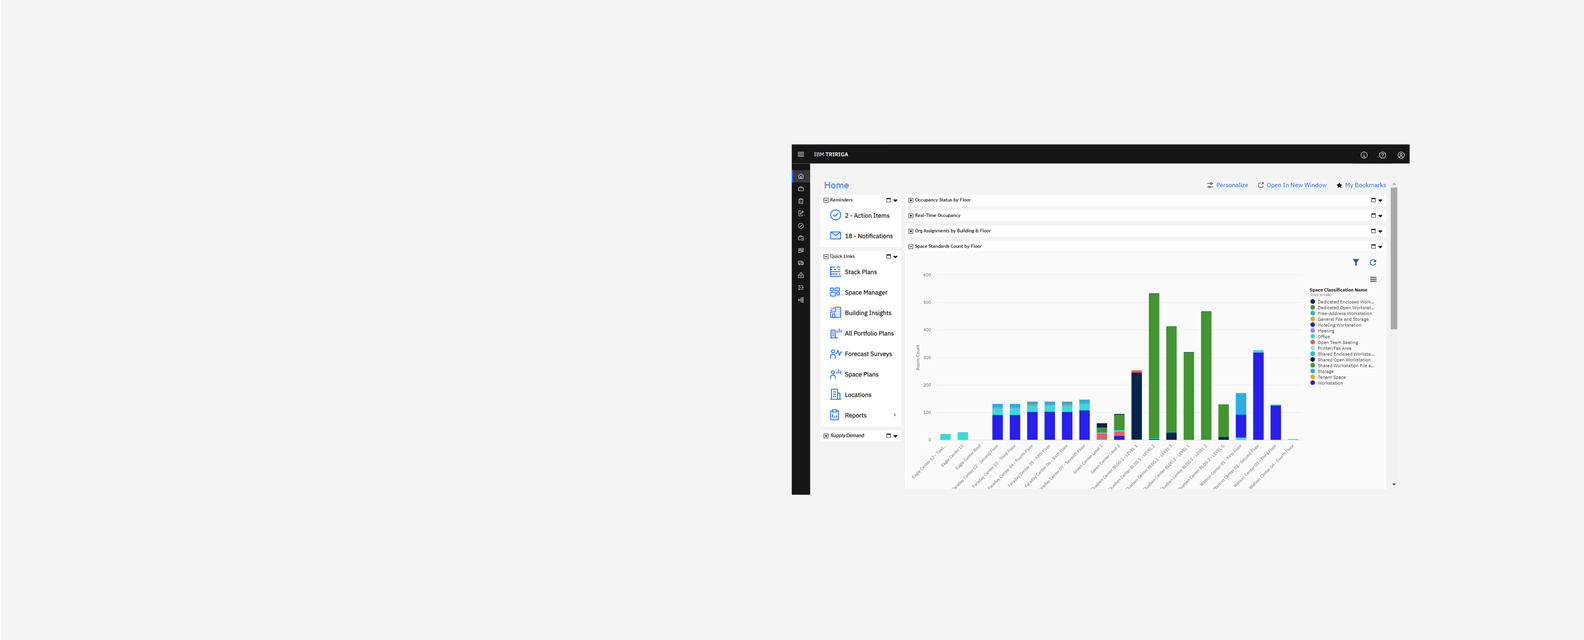Viewport: 1584px width, 640px height.
Task: Filter the Space Standards chart
Action: [x=1356, y=263]
